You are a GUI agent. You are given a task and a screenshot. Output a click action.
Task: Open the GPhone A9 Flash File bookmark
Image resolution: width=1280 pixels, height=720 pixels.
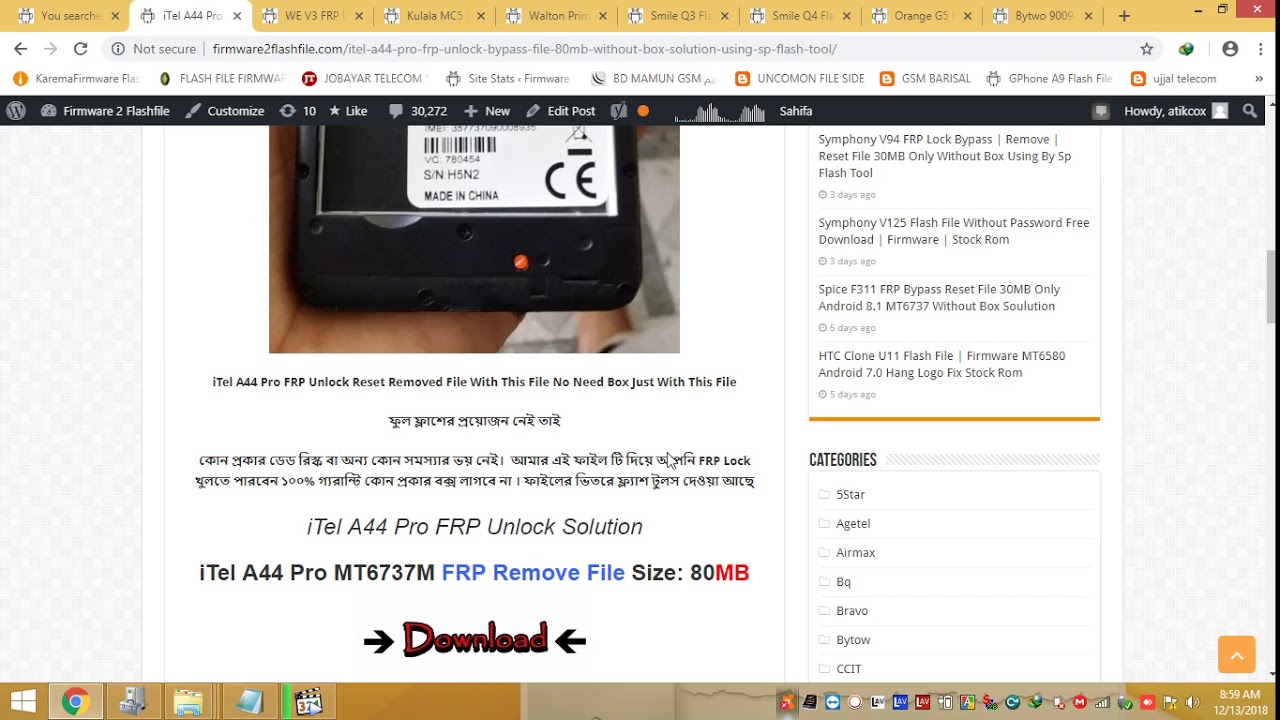(1049, 78)
